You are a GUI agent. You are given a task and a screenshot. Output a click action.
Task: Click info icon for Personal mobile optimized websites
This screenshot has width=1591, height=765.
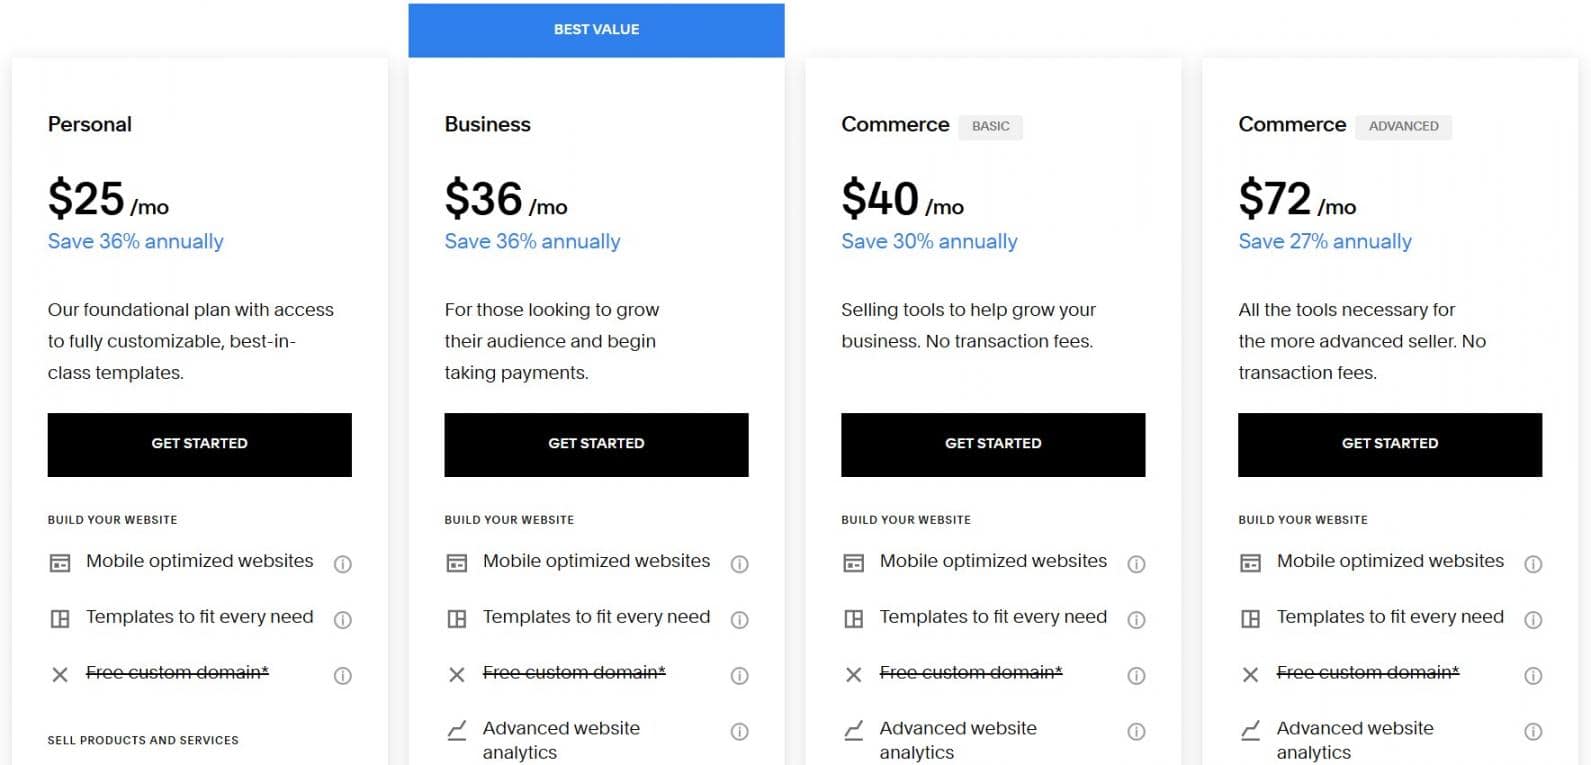point(342,564)
